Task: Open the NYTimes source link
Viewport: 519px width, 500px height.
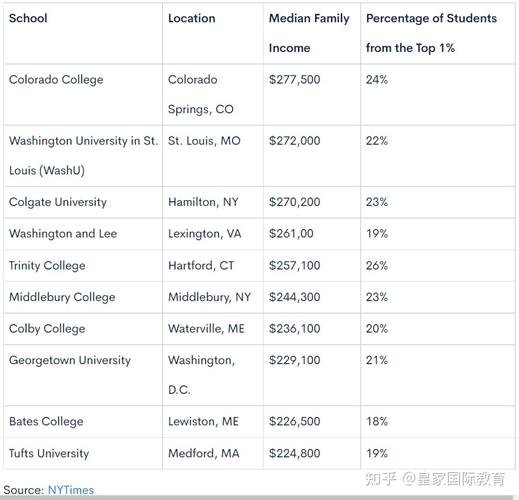Action: 71,490
